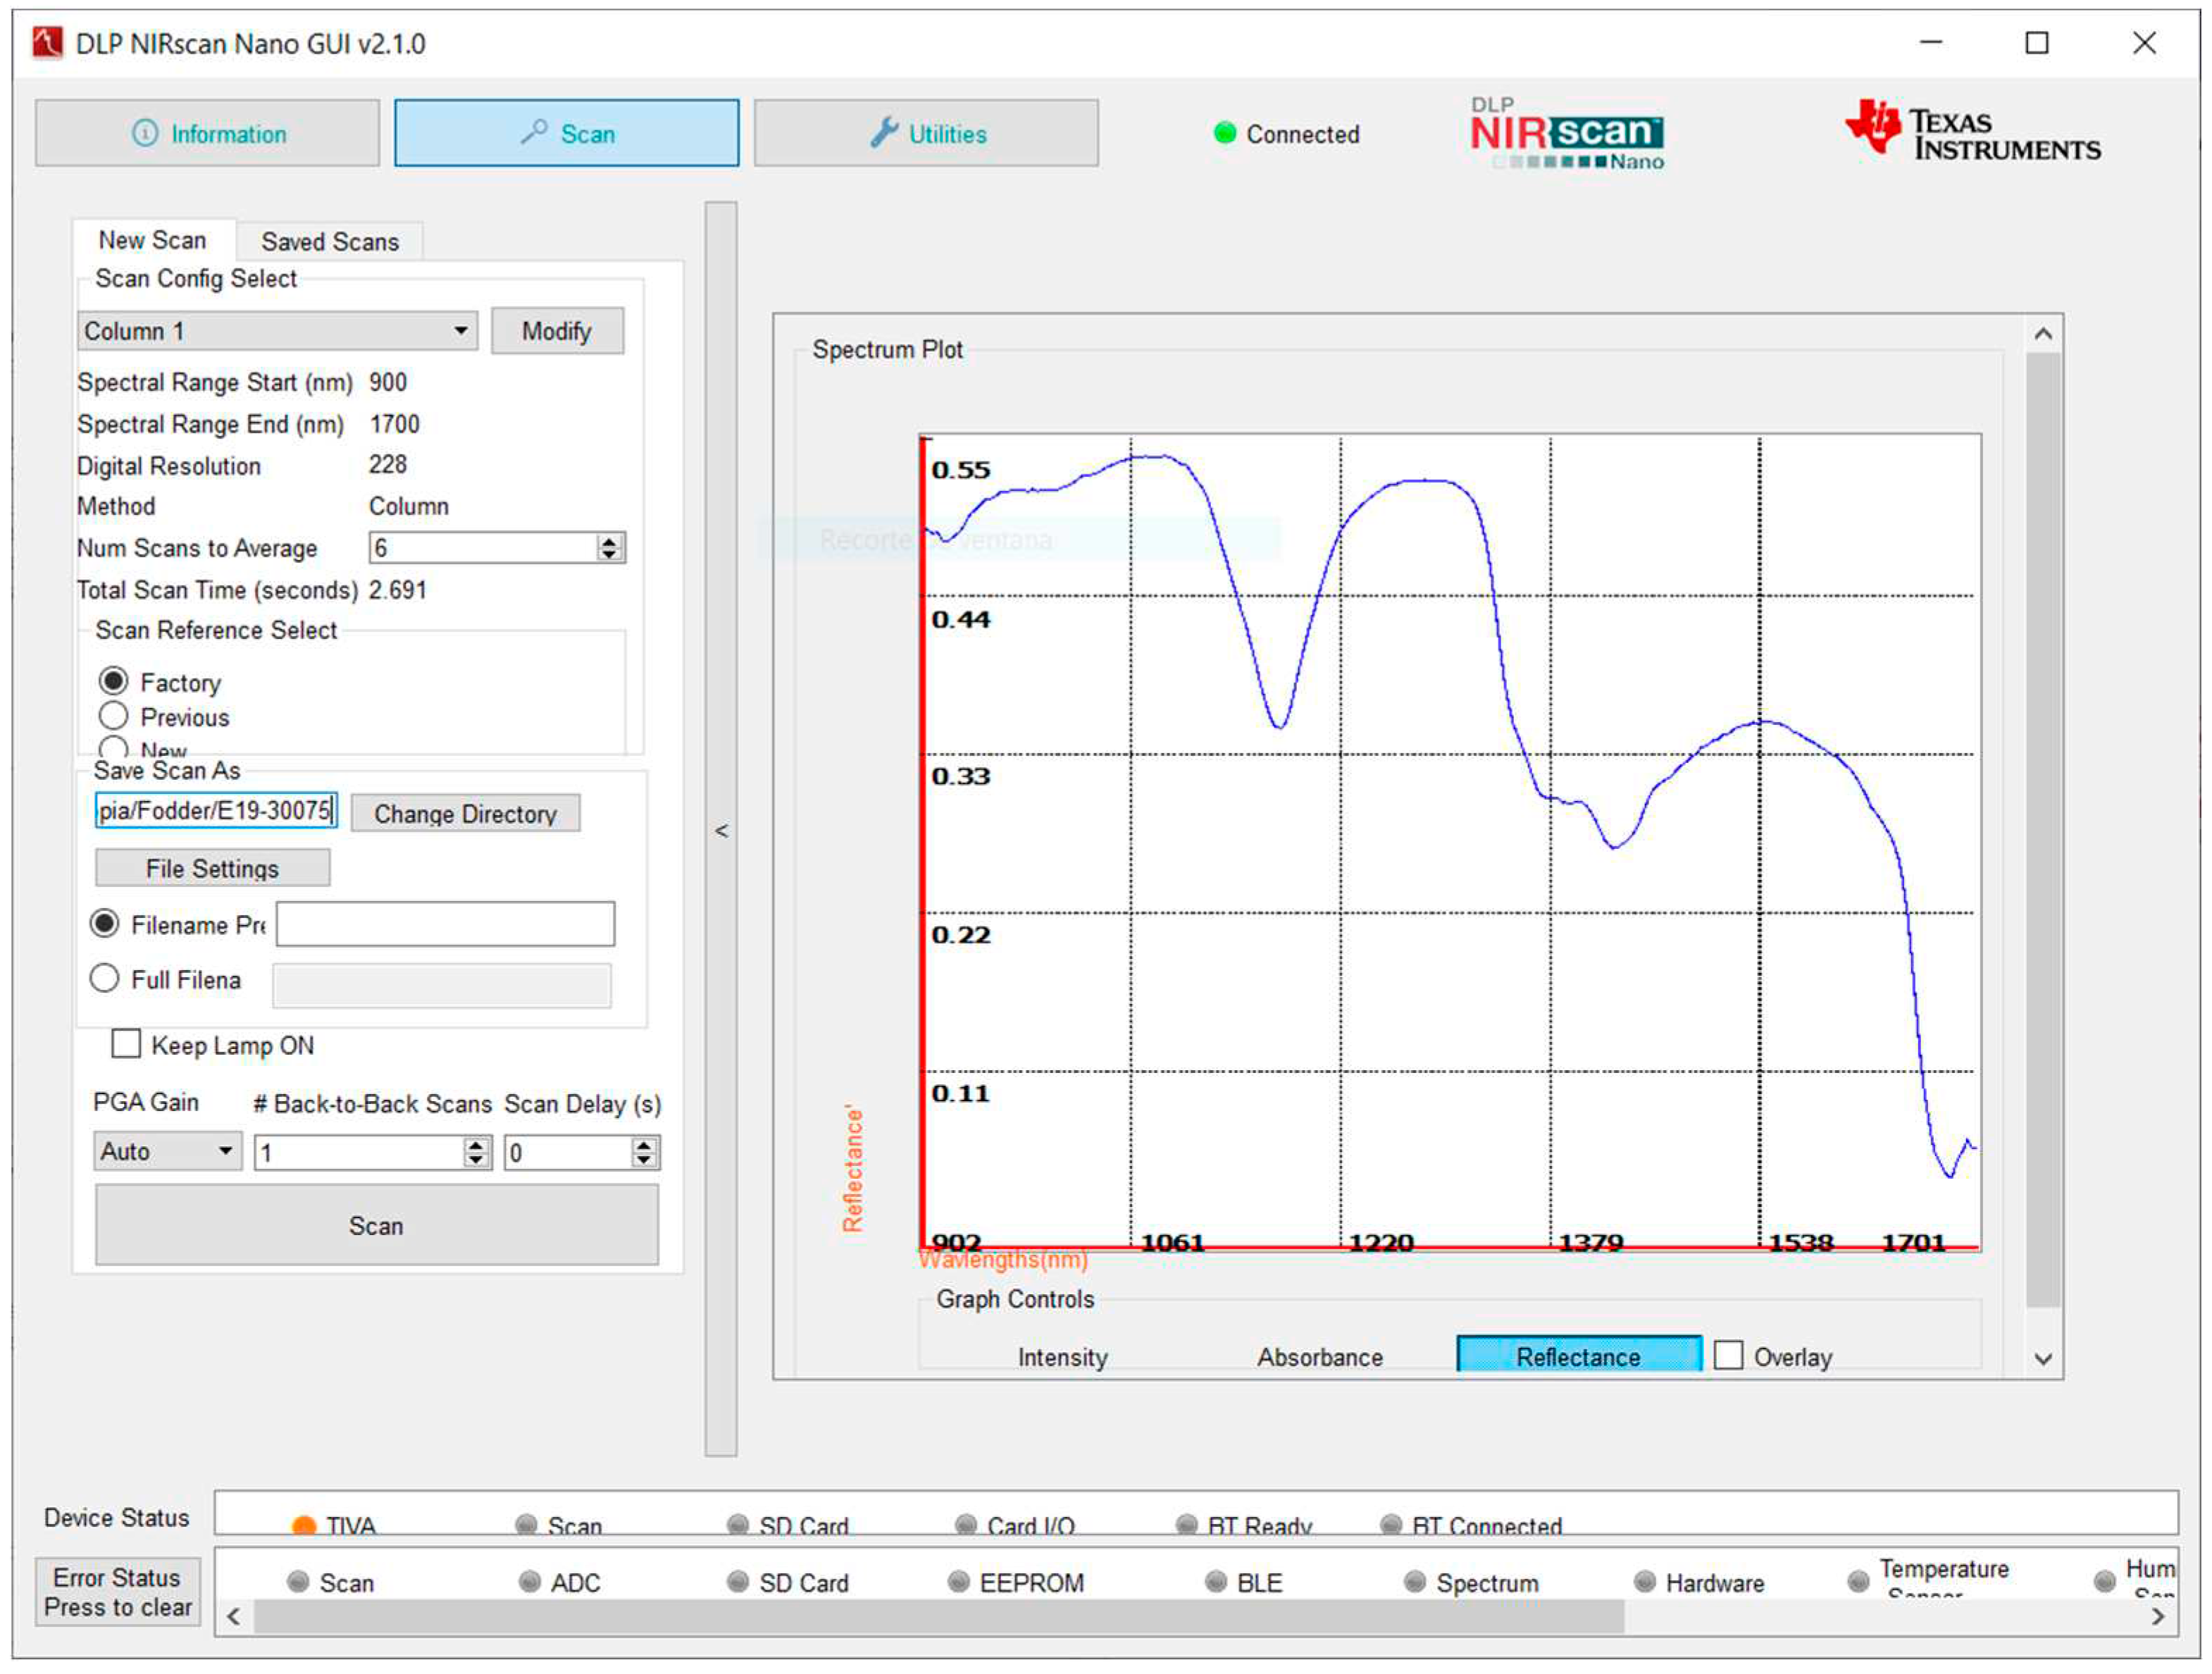
Task: Click the BT Ready status indicator
Action: pyautogui.click(x=1186, y=1526)
